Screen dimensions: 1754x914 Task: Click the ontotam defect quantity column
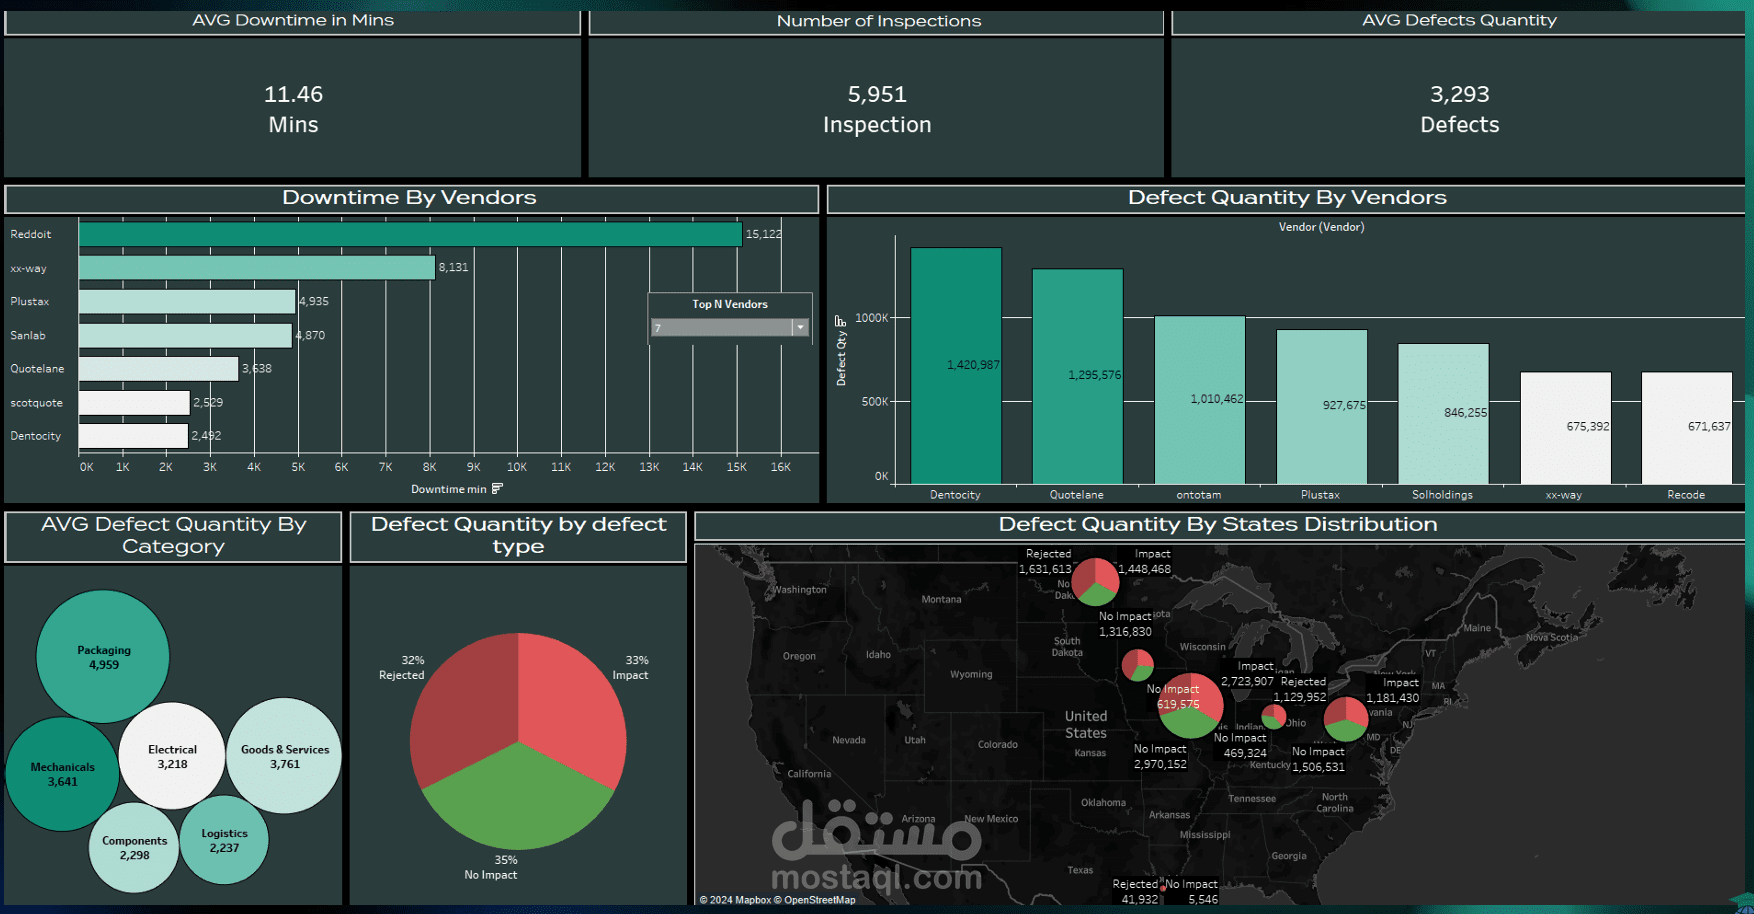click(1200, 400)
